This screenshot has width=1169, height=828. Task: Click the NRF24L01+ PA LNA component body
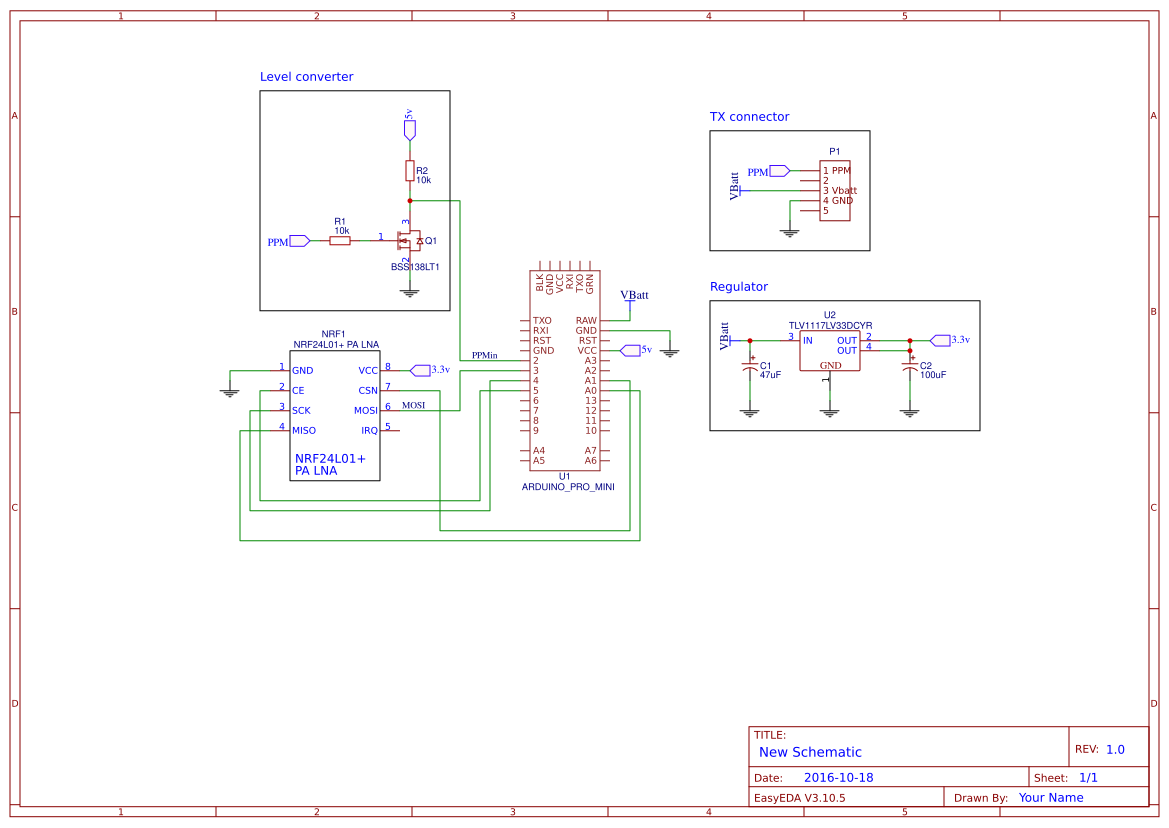point(335,415)
